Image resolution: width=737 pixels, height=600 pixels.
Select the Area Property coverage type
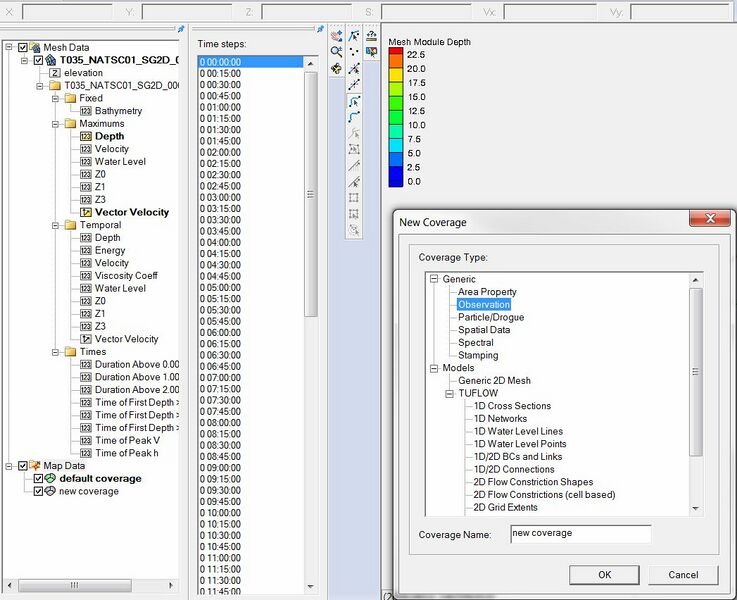click(x=487, y=292)
